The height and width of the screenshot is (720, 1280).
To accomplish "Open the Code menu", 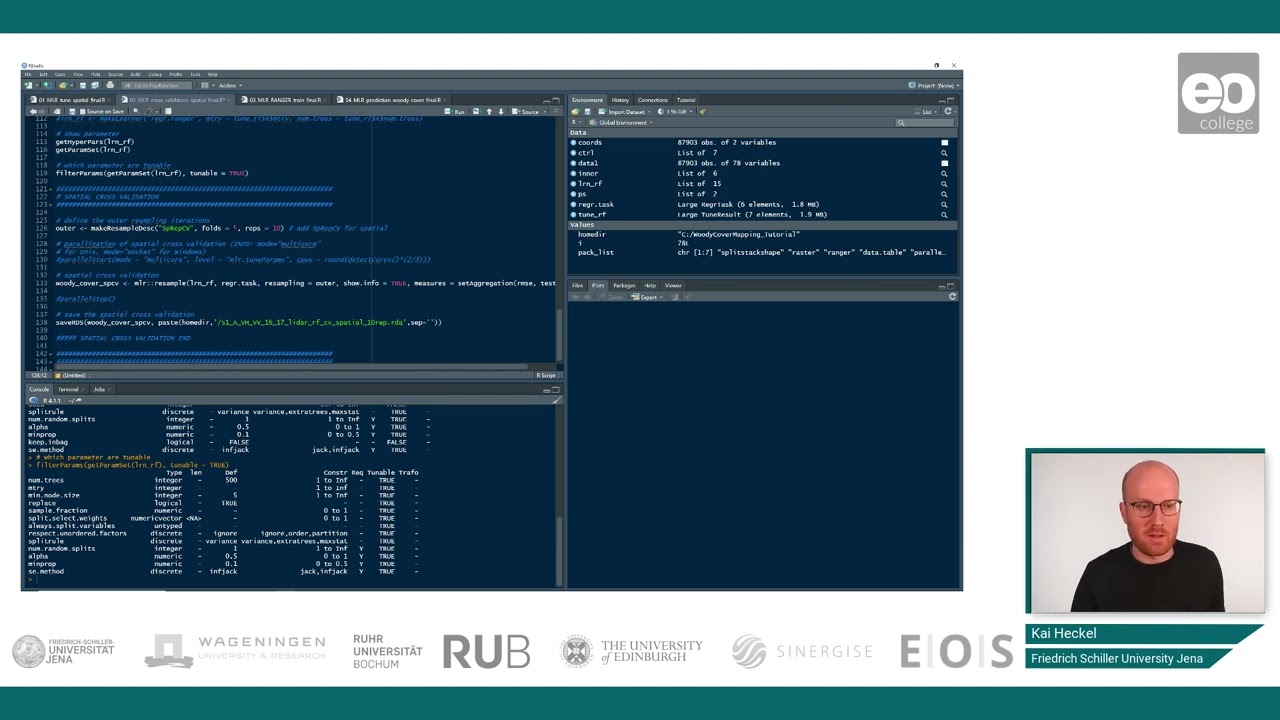I will [x=60, y=74].
